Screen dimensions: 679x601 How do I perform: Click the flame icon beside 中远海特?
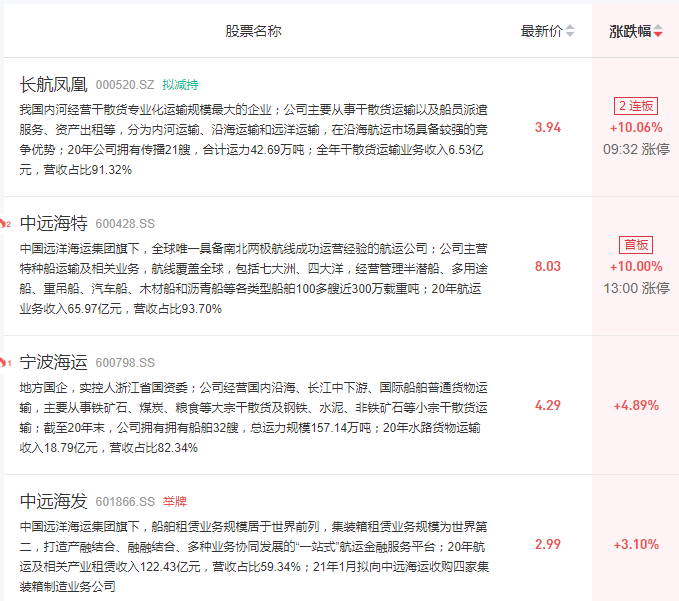click(x=5, y=224)
